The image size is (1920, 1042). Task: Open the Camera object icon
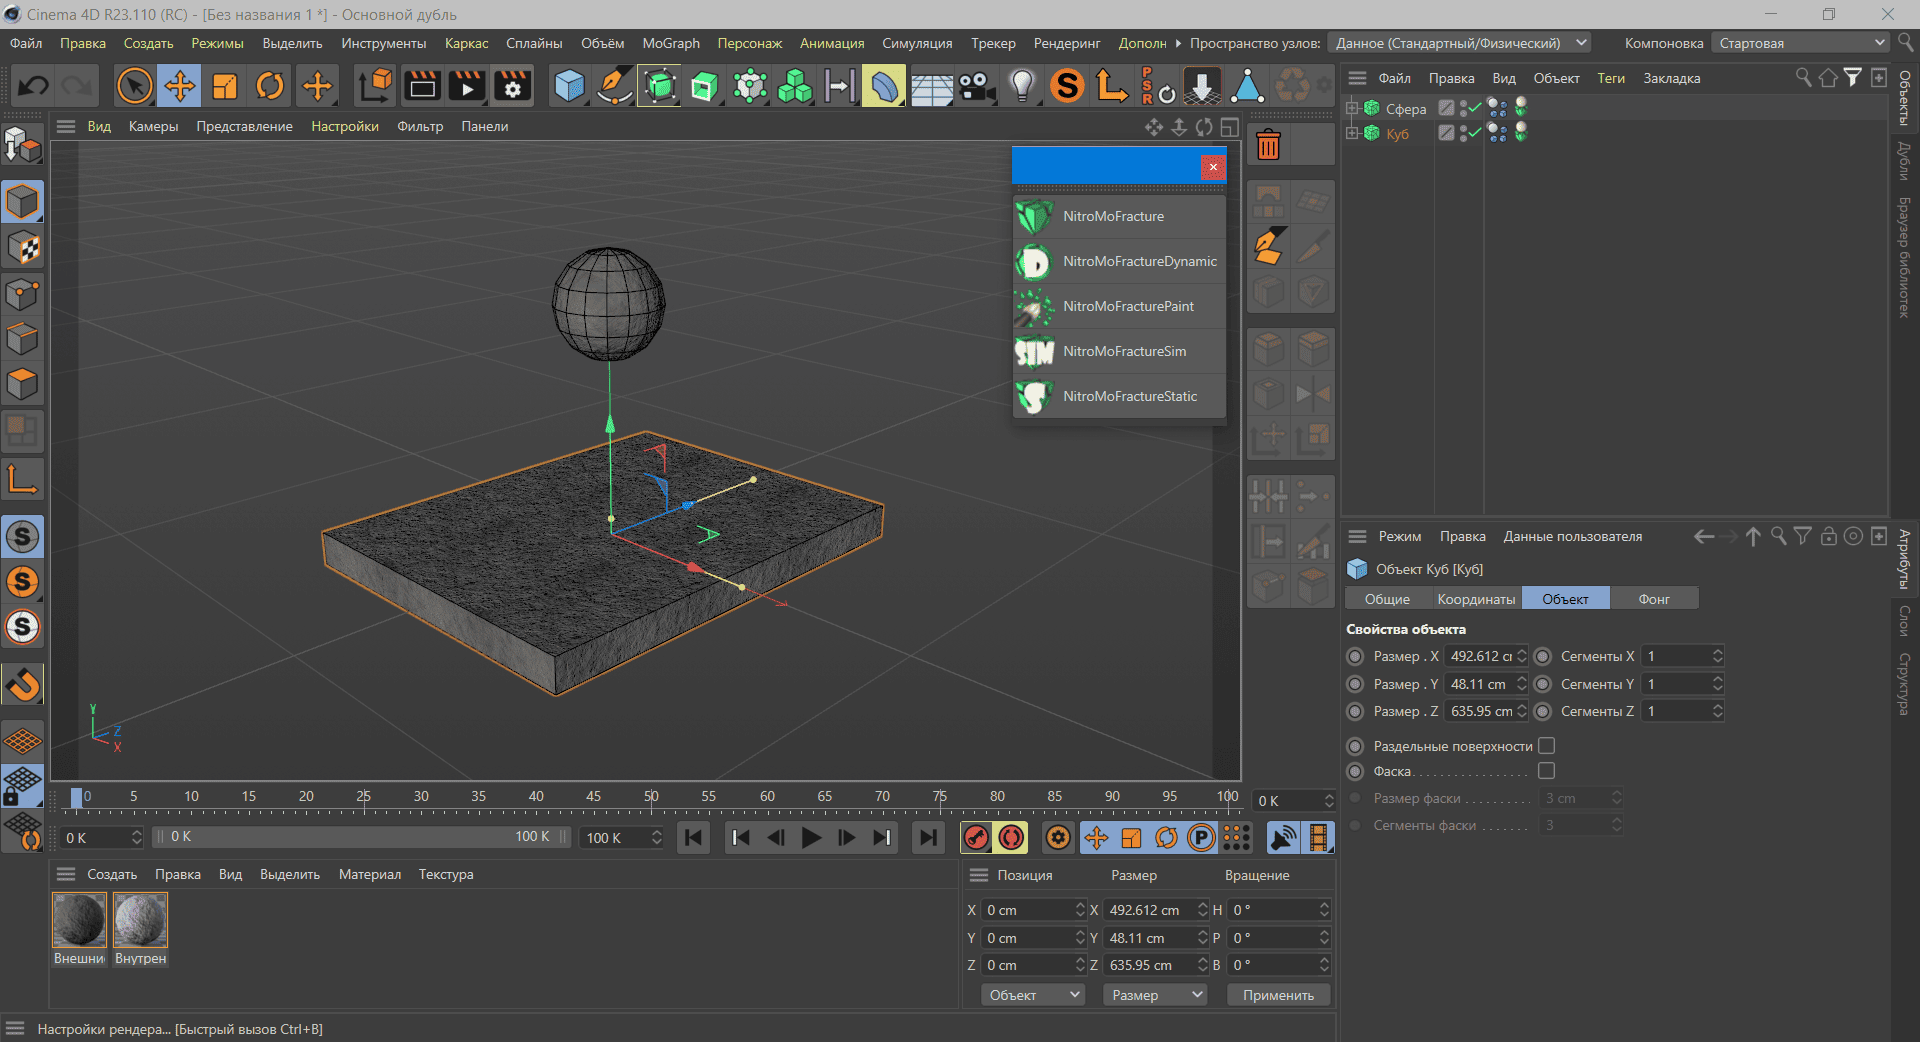[977, 86]
